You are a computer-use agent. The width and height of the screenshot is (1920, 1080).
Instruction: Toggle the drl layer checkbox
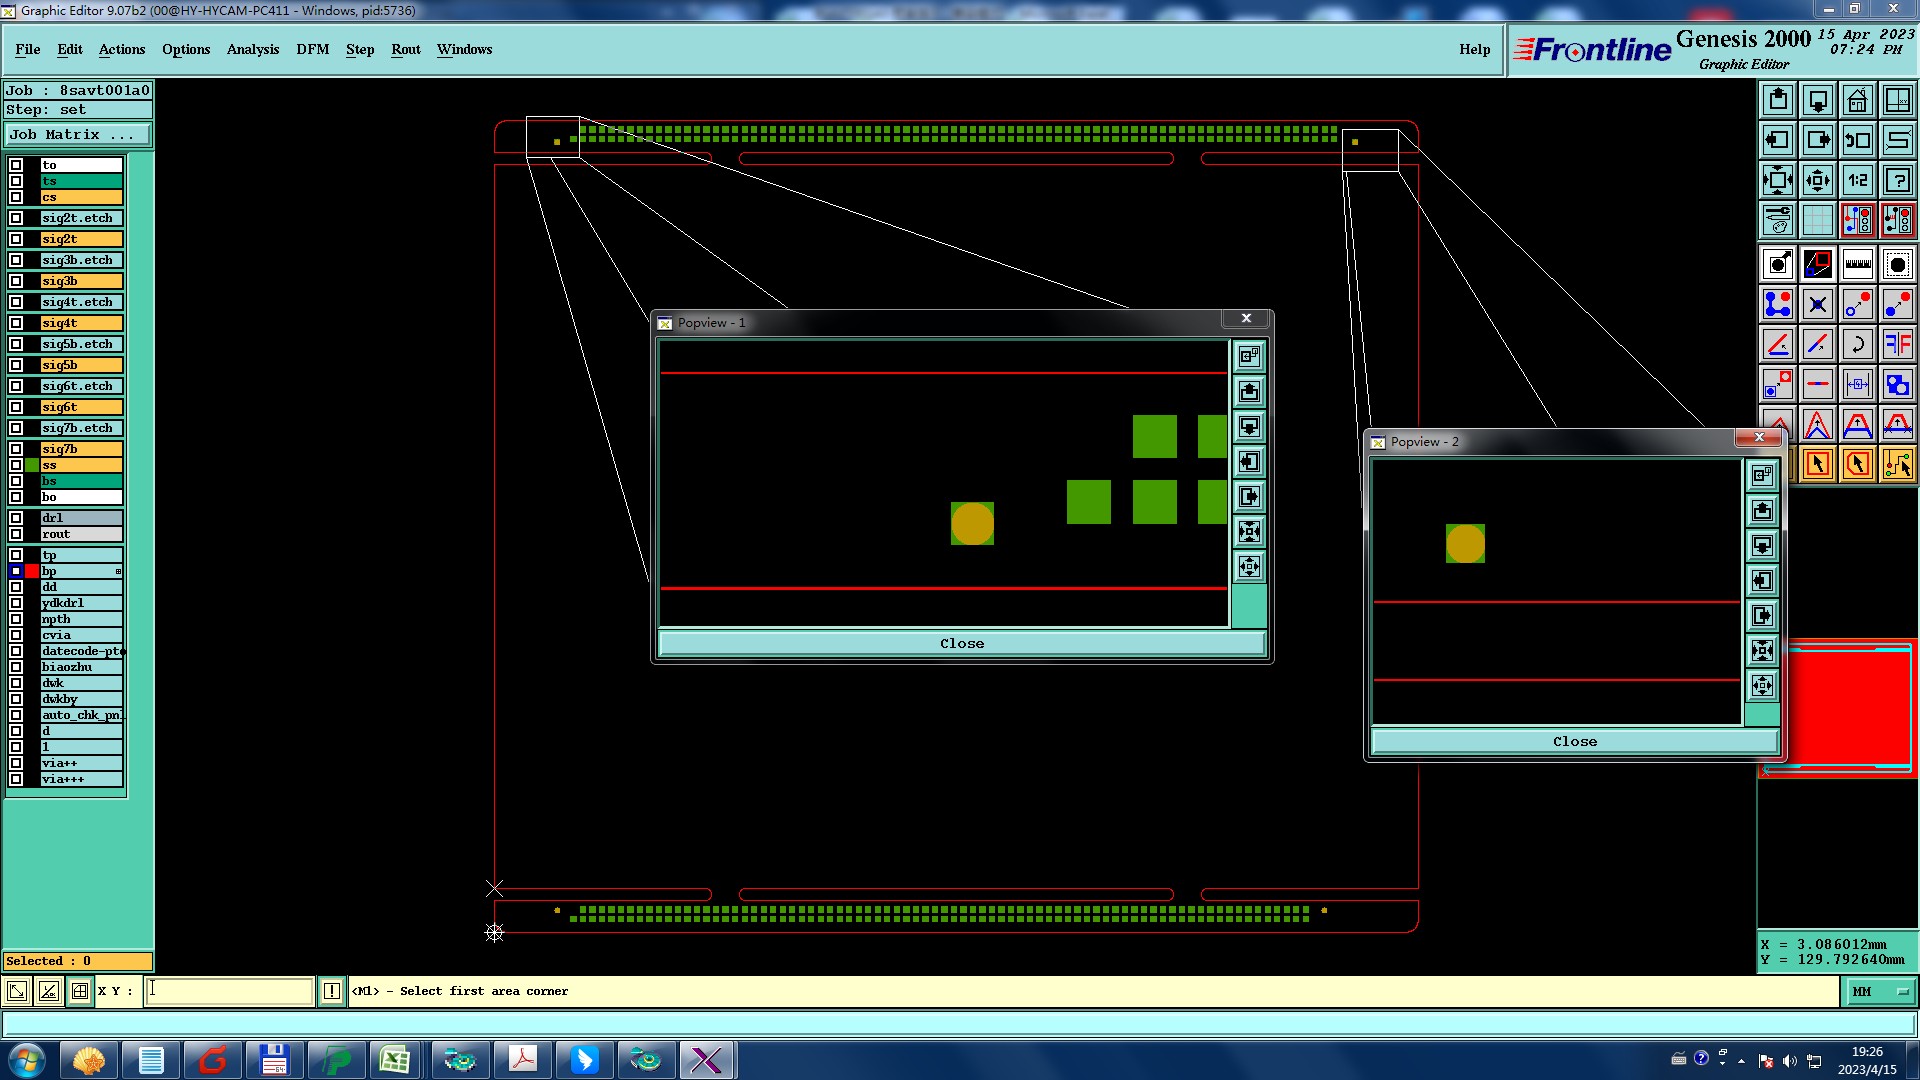point(16,518)
